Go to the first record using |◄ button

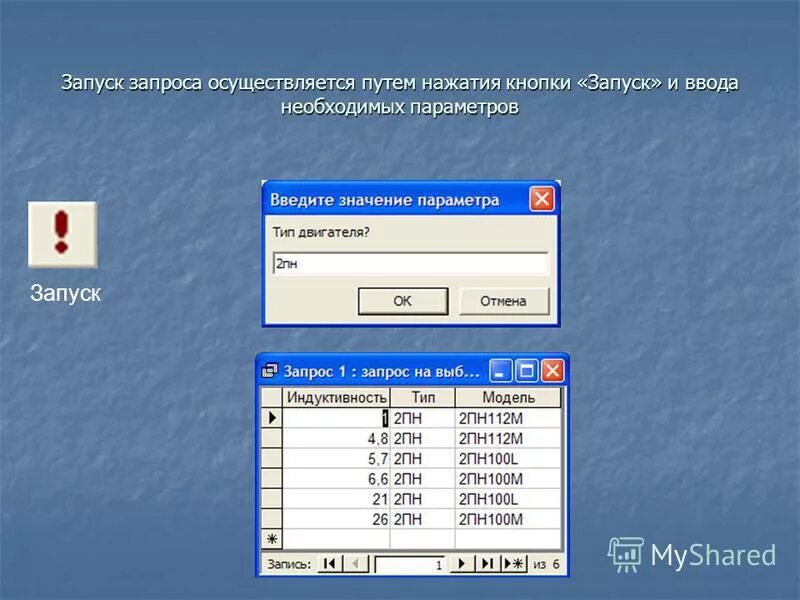[331, 562]
